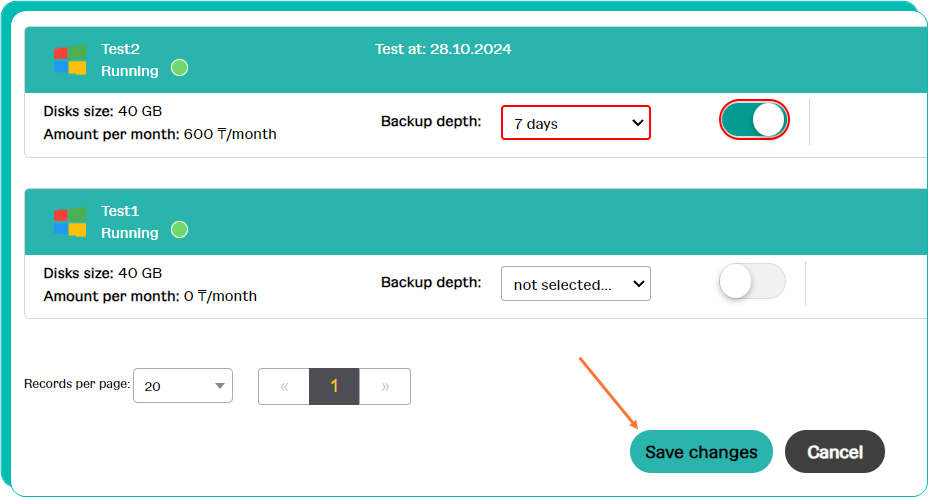928x497 pixels.
Task: Expand the Records per page dropdown
Action: tap(183, 386)
